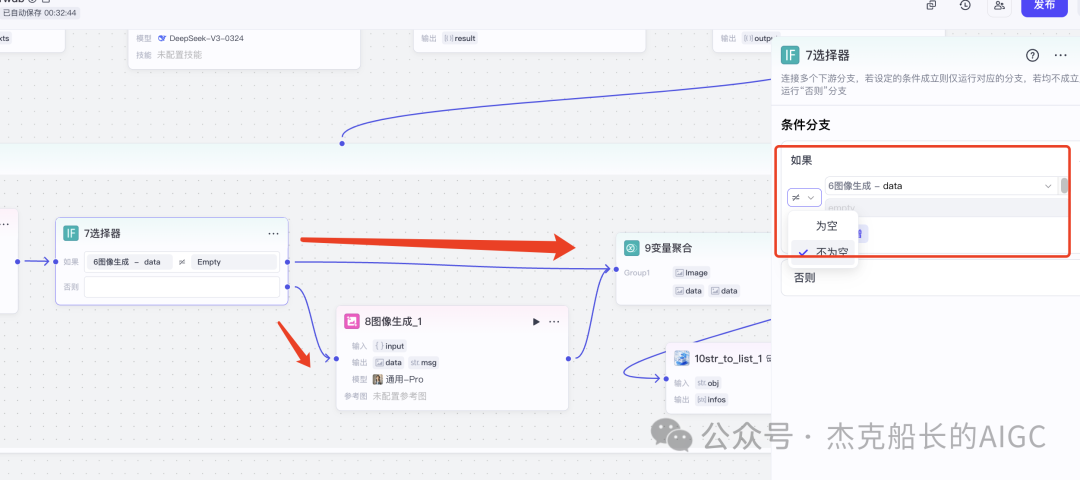The width and height of the screenshot is (1080, 480).
Task: Select the 7选择器 node title on canvas
Action: click(x=102, y=233)
